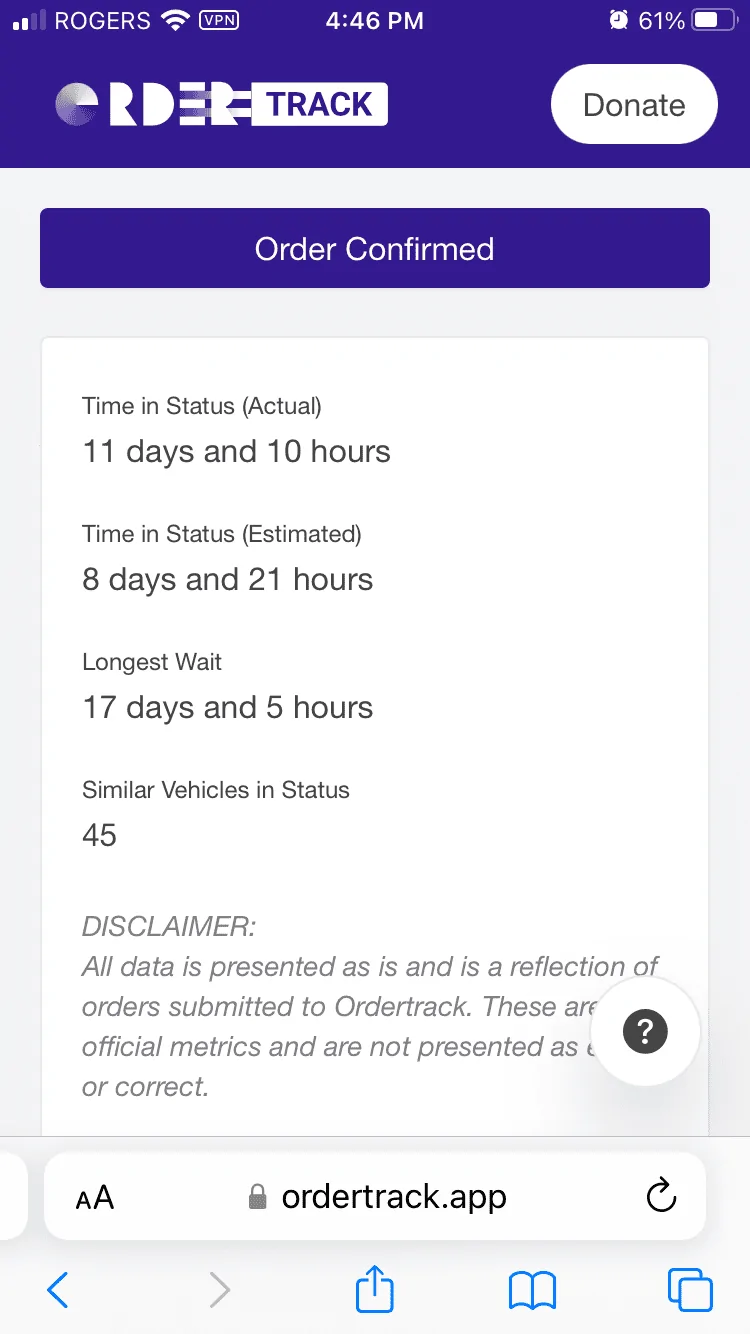
Task: Tap the Time in Status (Estimated) value
Action: pos(227,579)
